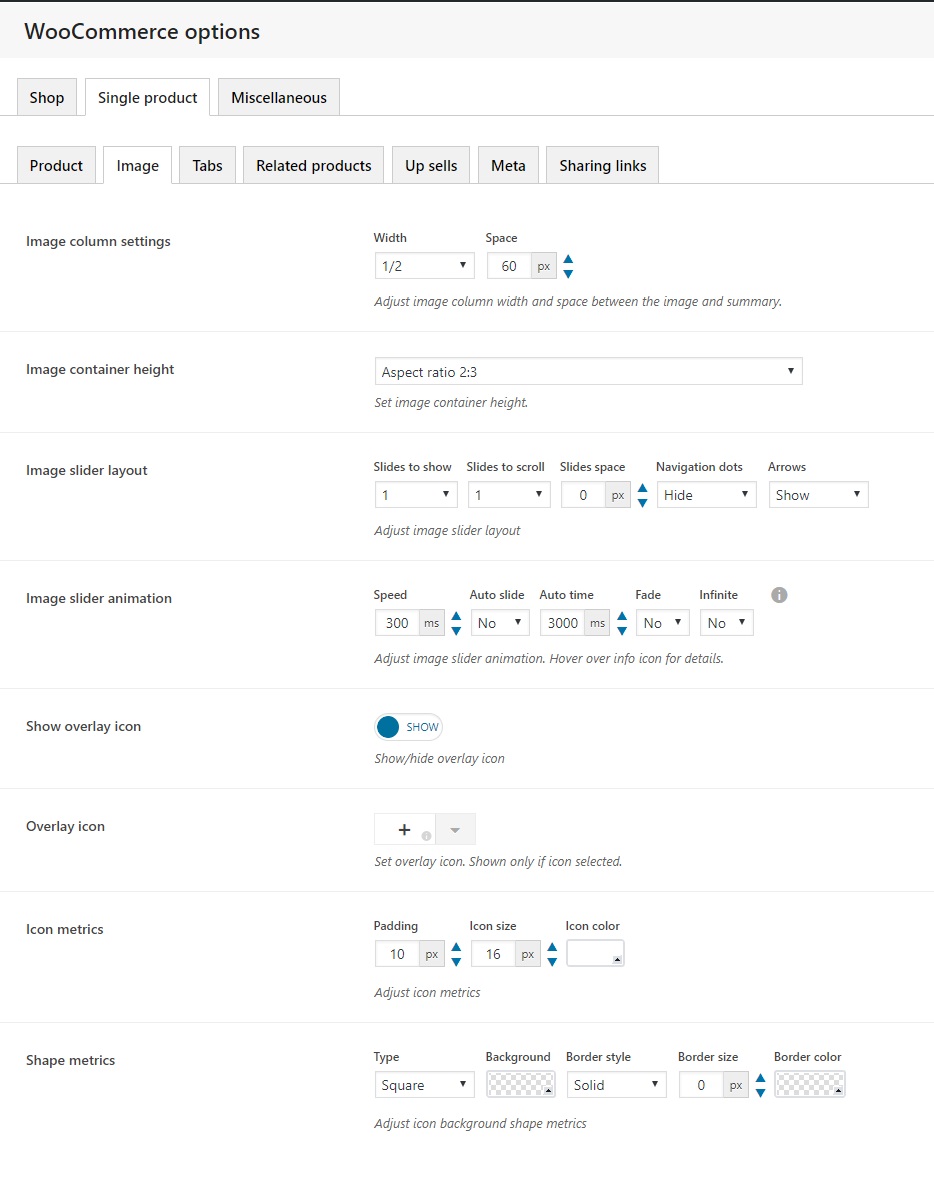Increase the image column Space value
Viewport: 934px width, 1194px height.
pyautogui.click(x=568, y=260)
